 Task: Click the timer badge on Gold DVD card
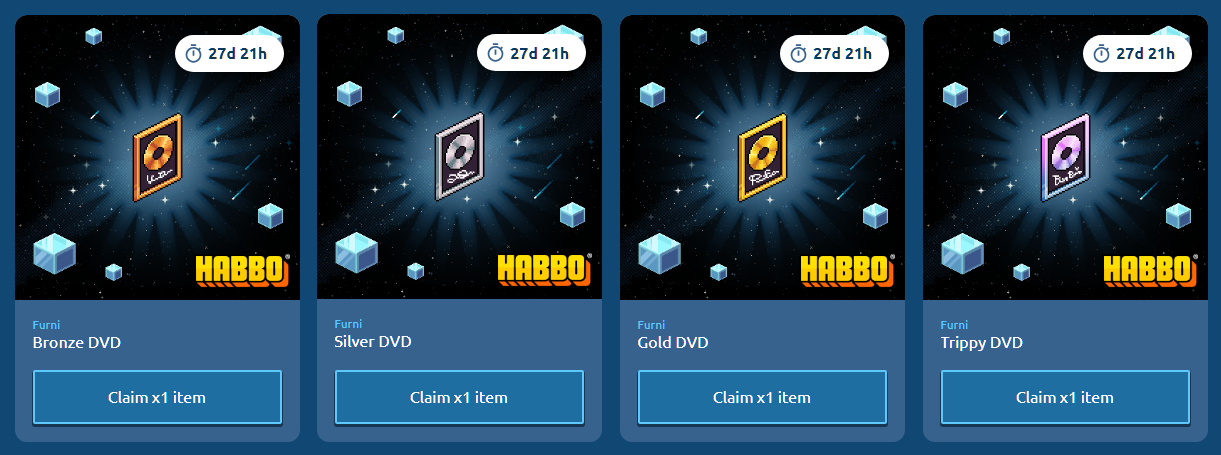pyautogui.click(x=834, y=53)
